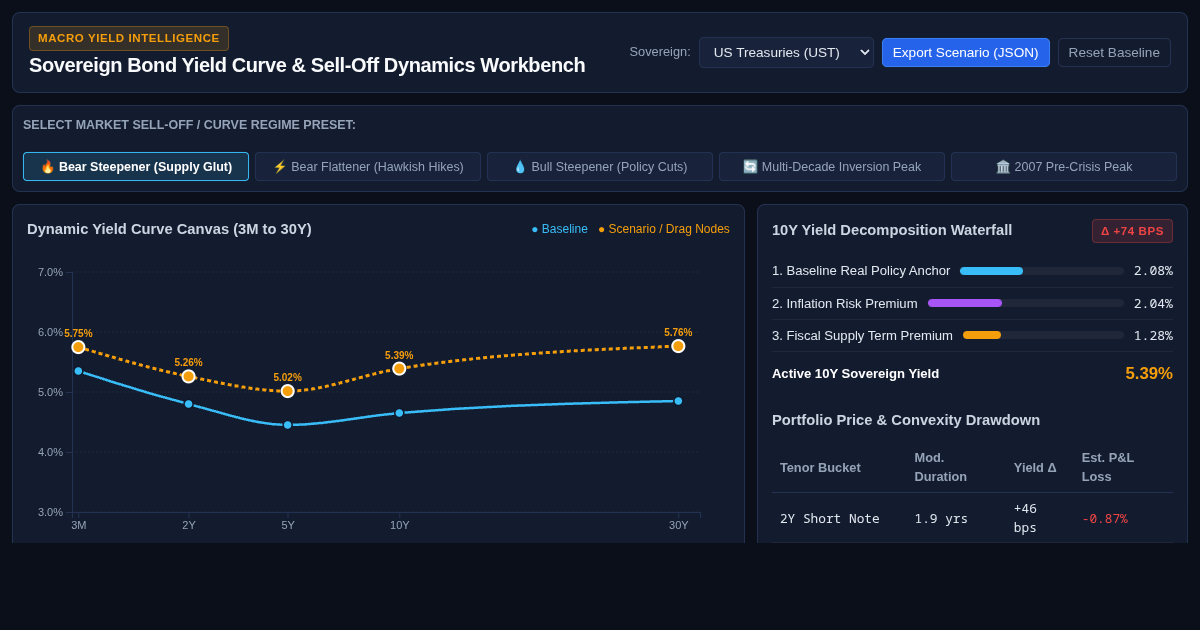Click the 10Y Yield Decomposition Waterfall heading
The width and height of the screenshot is (1200, 630).
tap(892, 230)
